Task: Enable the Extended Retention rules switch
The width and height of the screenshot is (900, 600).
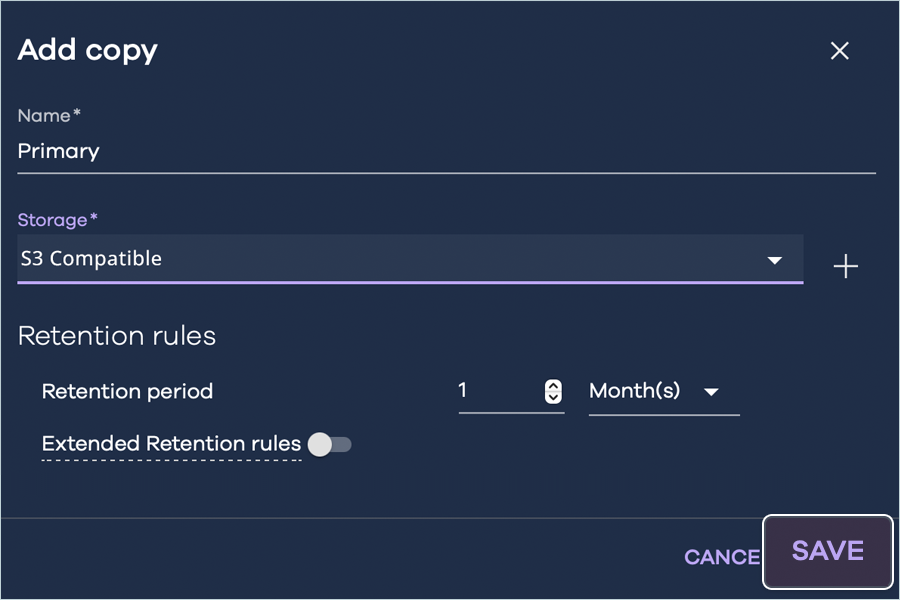Action: tap(330, 444)
